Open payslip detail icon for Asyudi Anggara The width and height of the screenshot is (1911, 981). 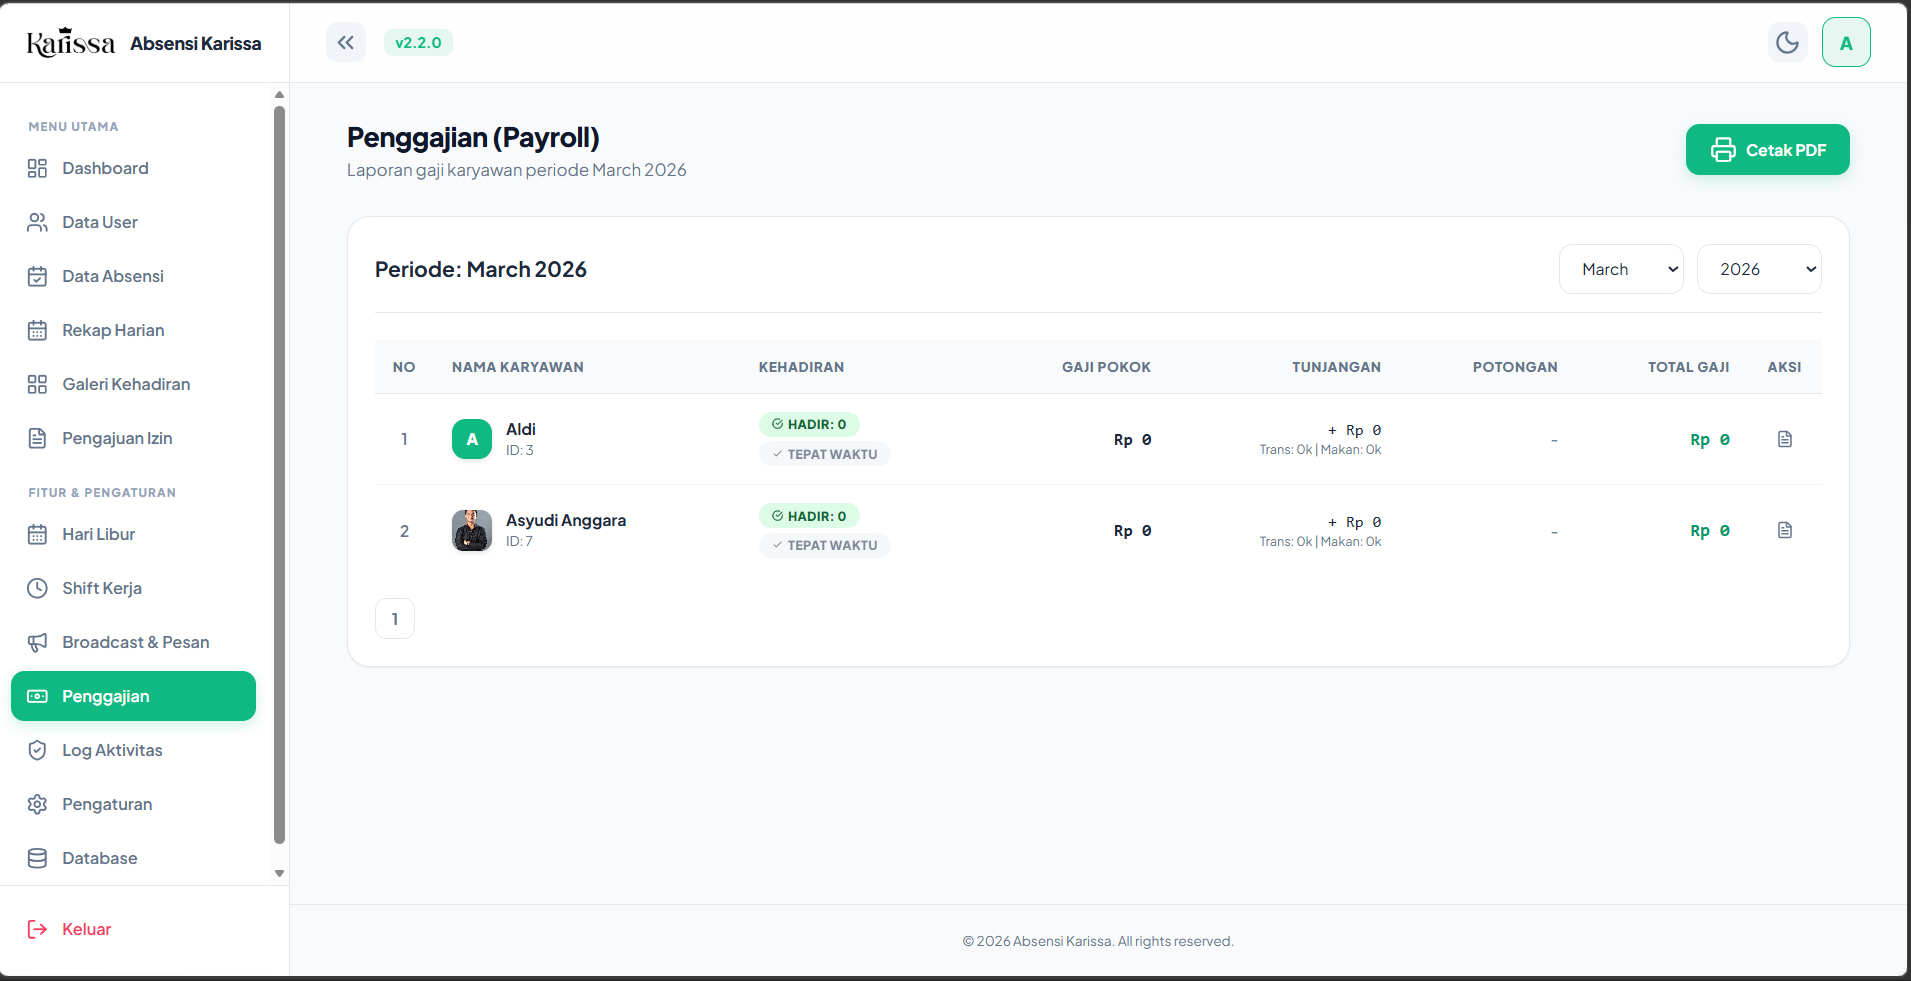1785,530
